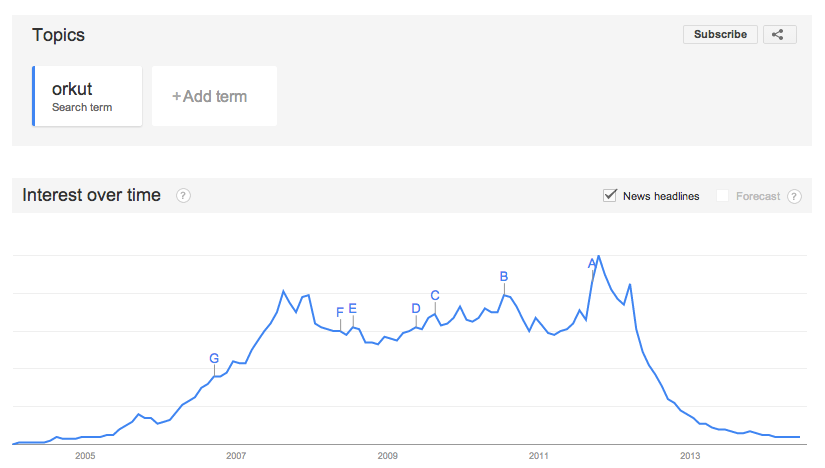Select news headline marker F
Image resolution: width=825 pixels, height=468 pixels.
pos(340,312)
